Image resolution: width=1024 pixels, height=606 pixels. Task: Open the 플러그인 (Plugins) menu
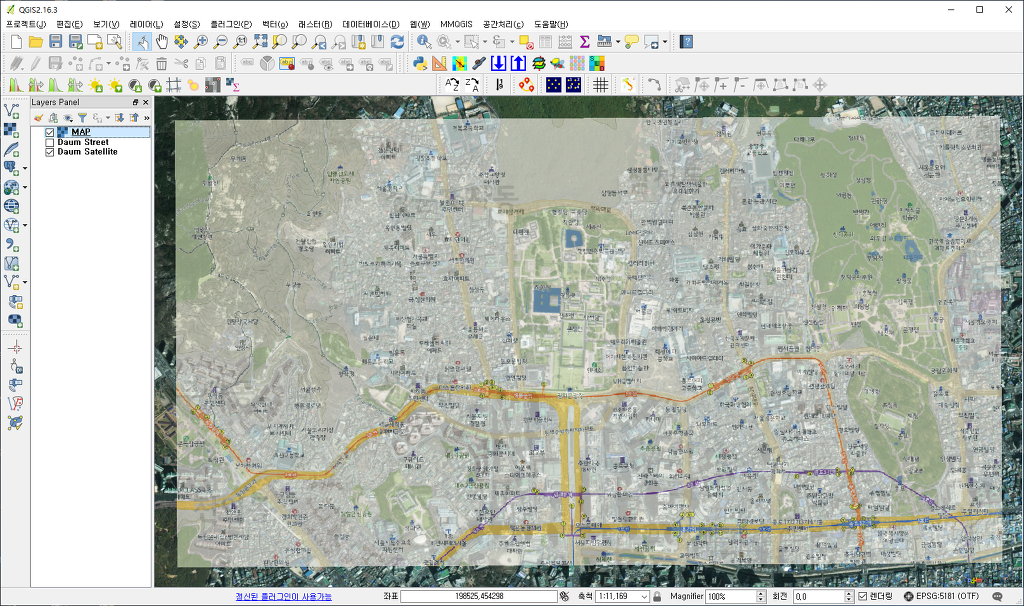pos(231,23)
